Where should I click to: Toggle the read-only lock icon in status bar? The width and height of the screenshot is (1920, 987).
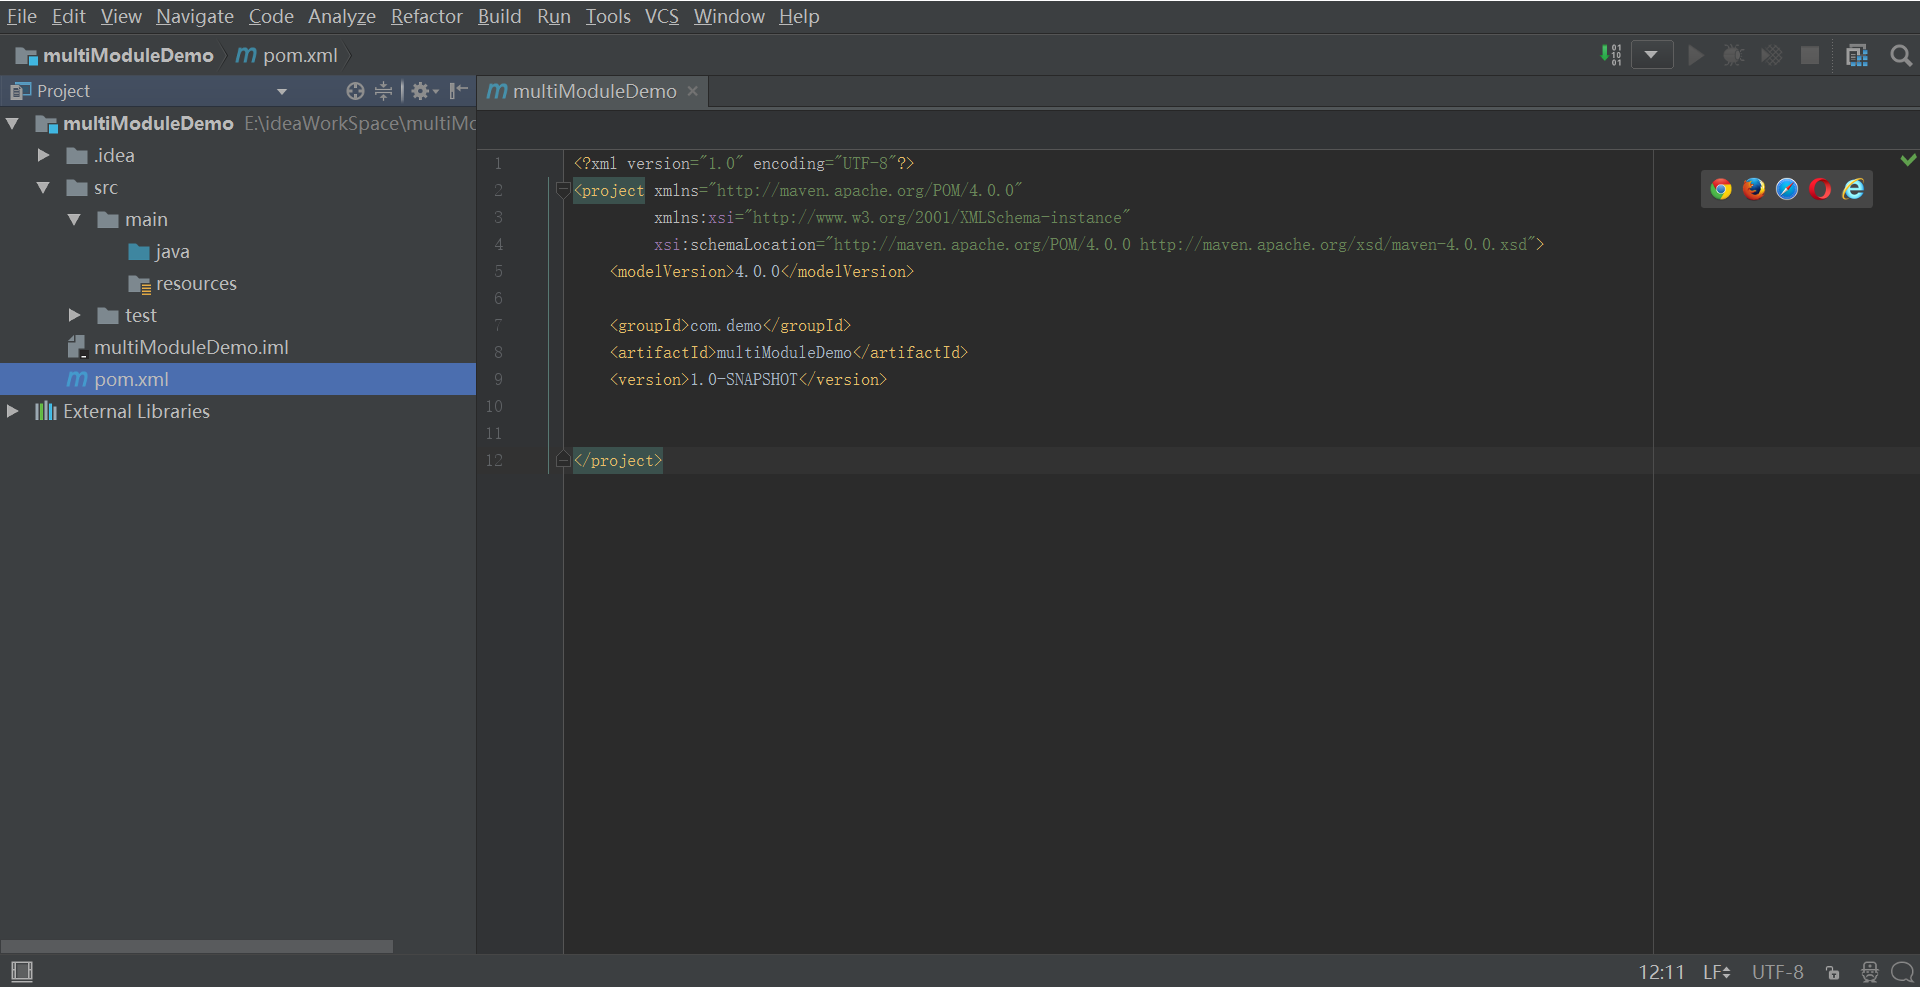pos(1832,972)
